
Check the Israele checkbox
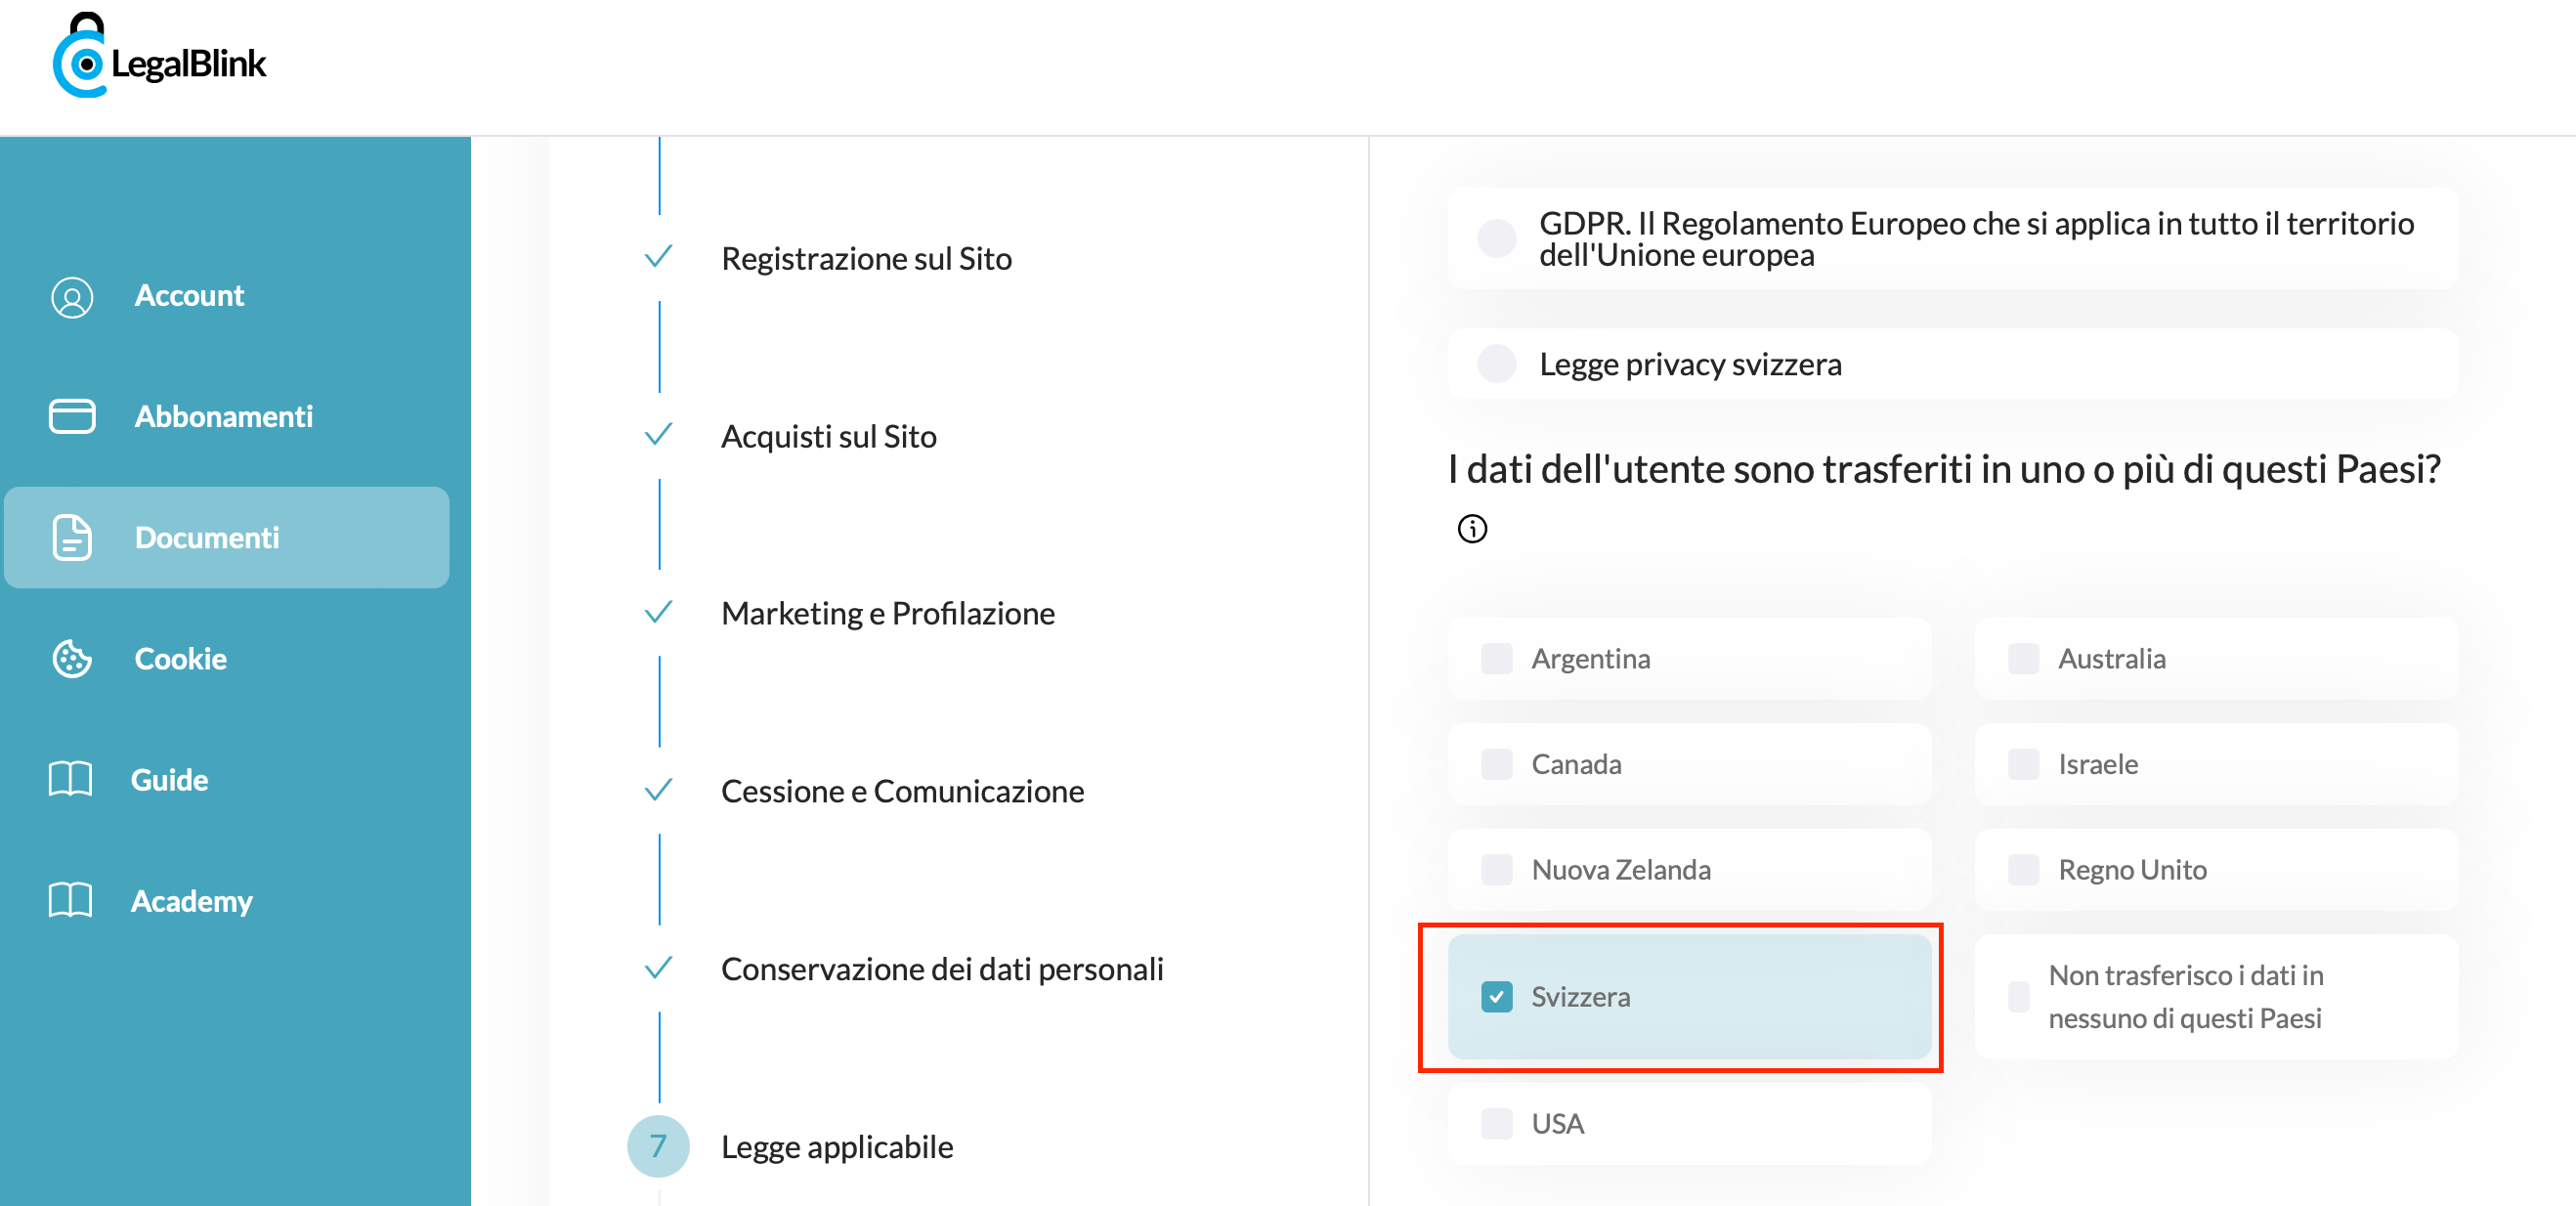click(2024, 764)
